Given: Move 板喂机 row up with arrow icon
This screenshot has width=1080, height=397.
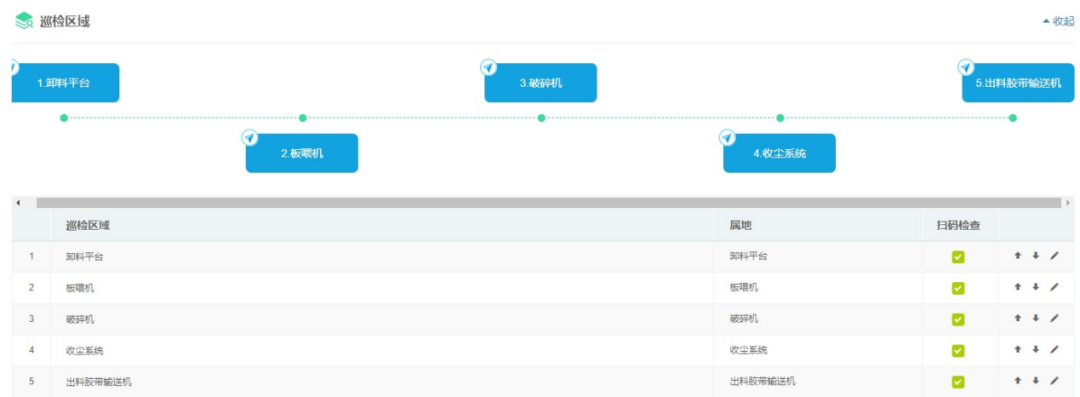Looking at the screenshot, I should (1017, 287).
